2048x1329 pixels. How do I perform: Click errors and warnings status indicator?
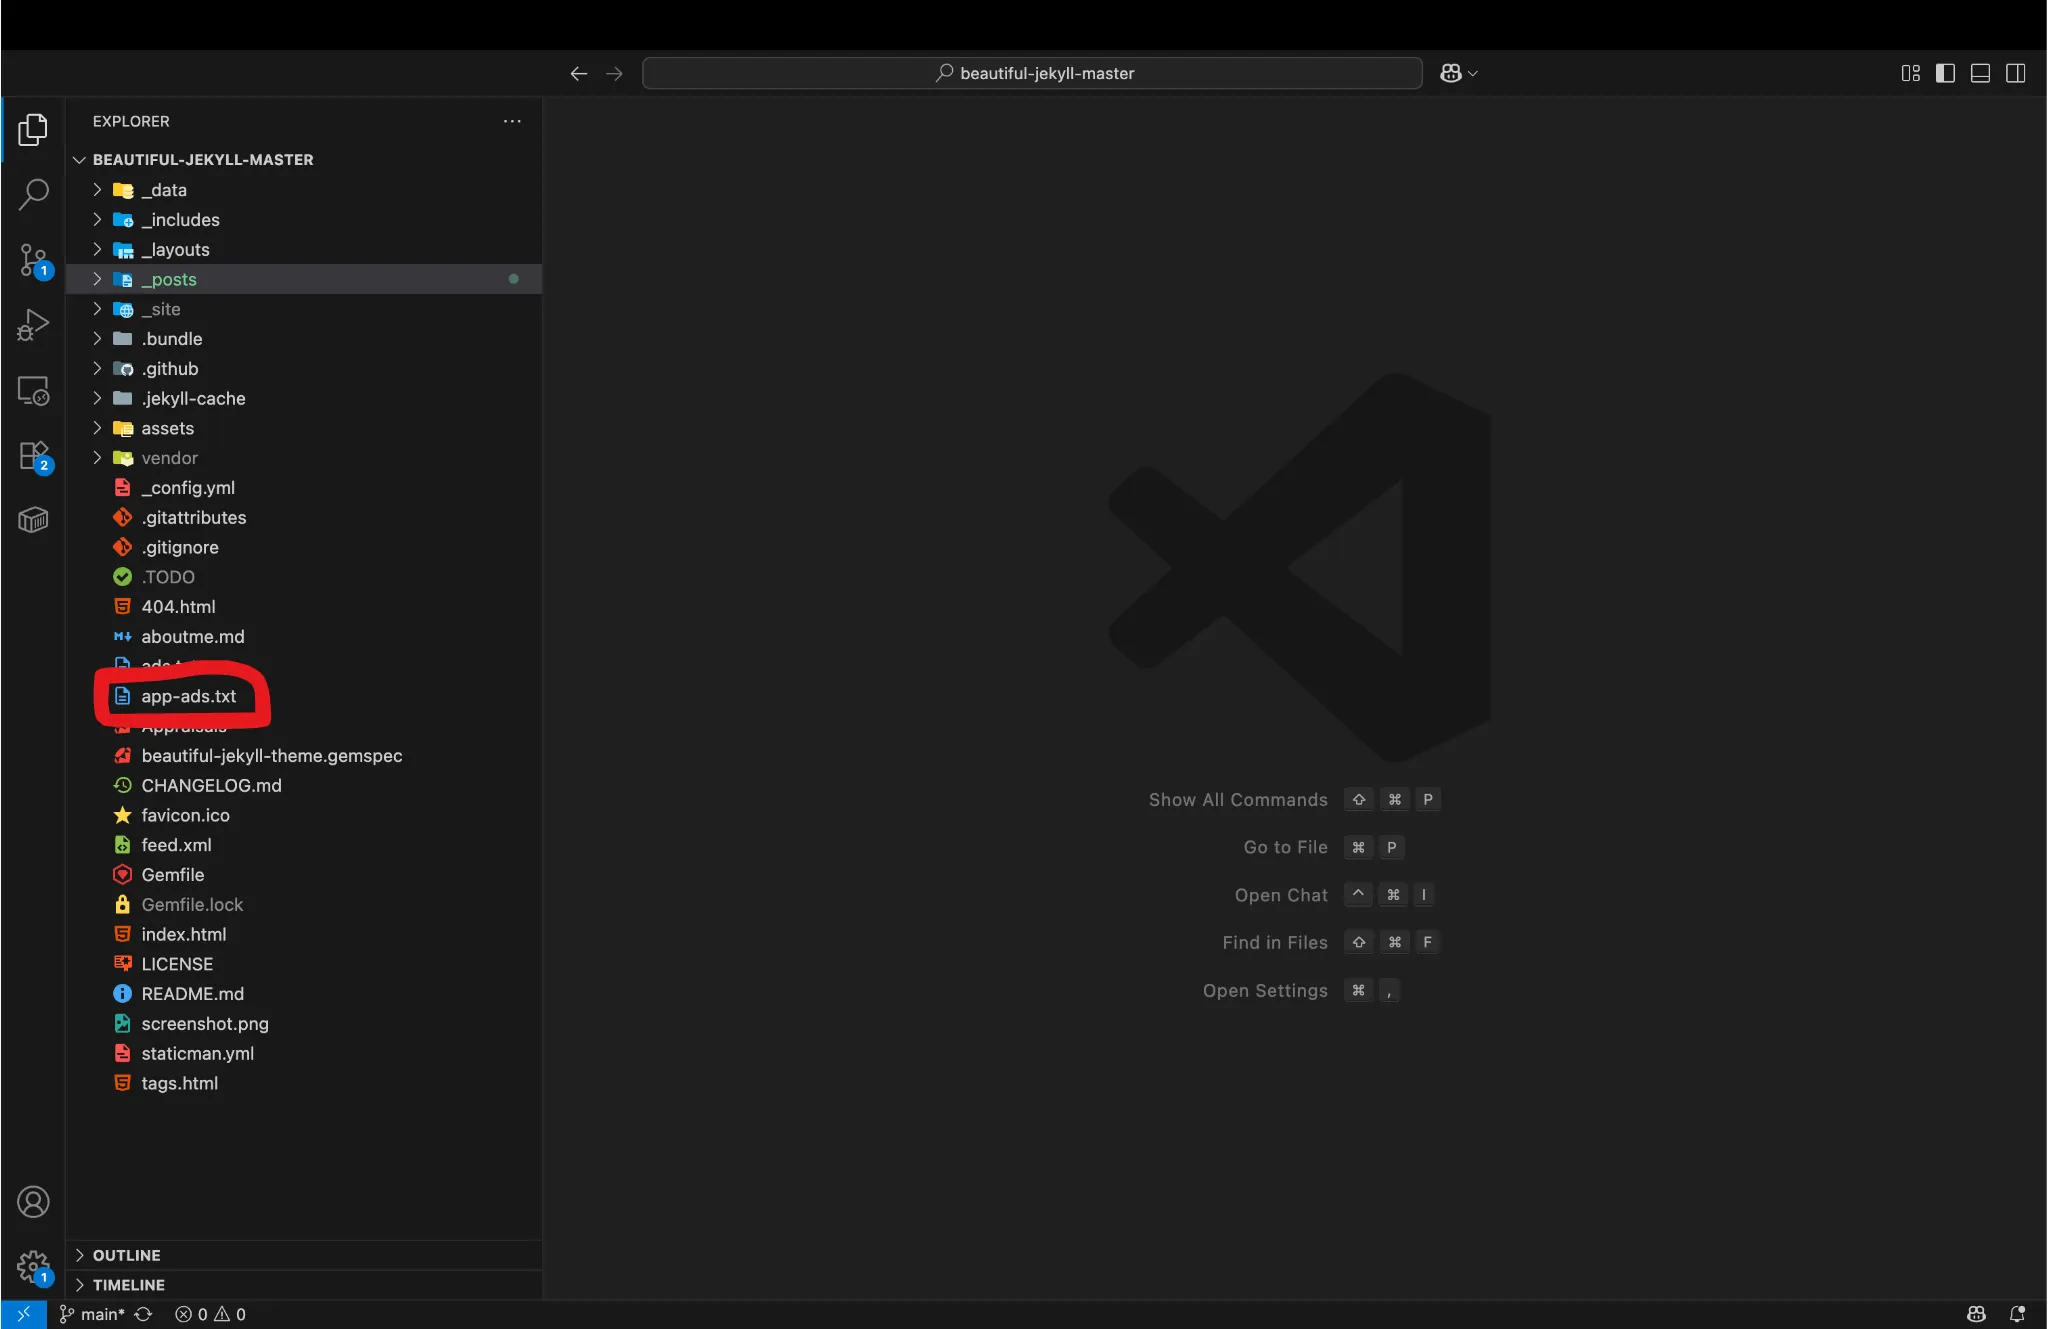pyautogui.click(x=210, y=1314)
